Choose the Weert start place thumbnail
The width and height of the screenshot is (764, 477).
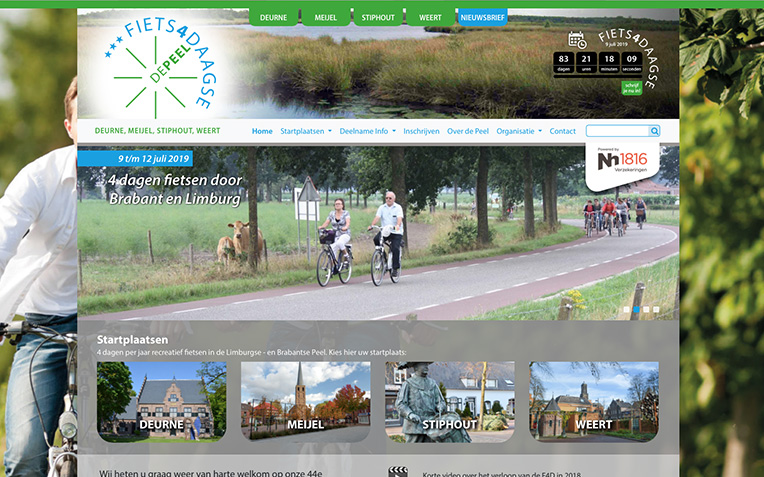(594, 401)
